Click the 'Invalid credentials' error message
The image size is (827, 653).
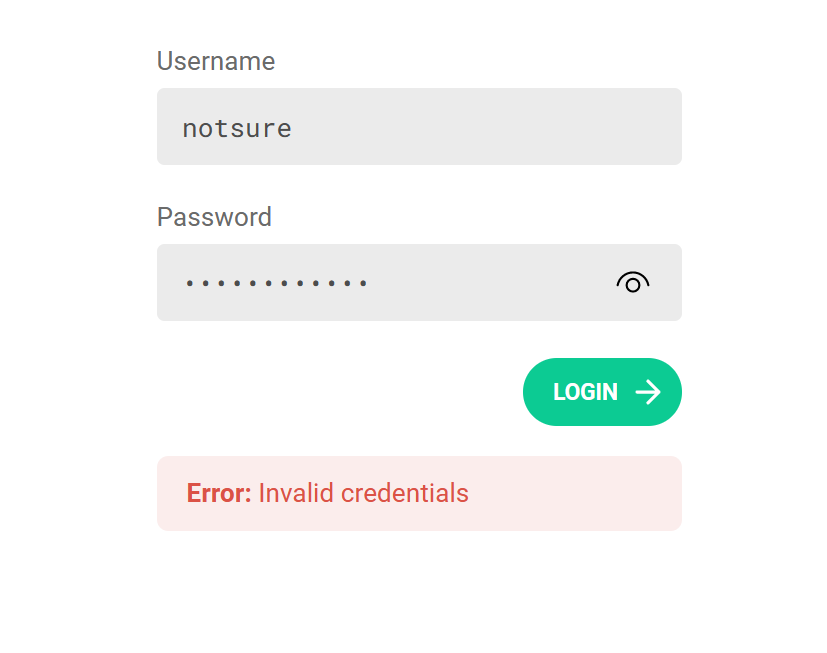(363, 493)
